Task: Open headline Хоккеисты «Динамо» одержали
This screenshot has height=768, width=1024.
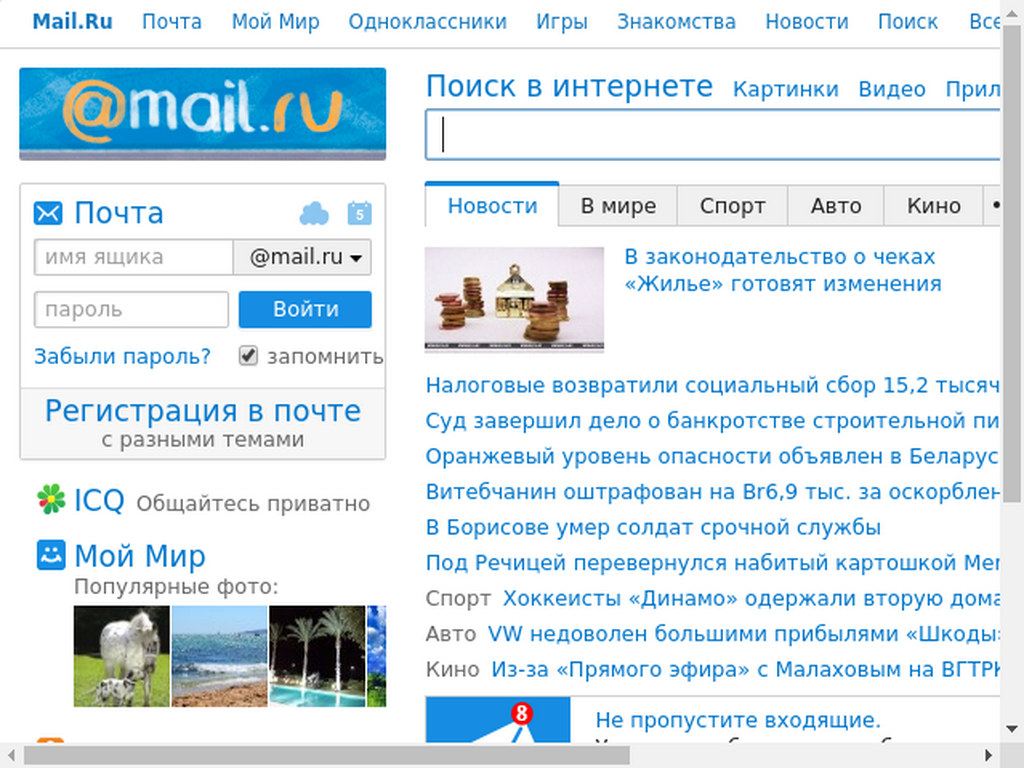Action: coord(751,598)
